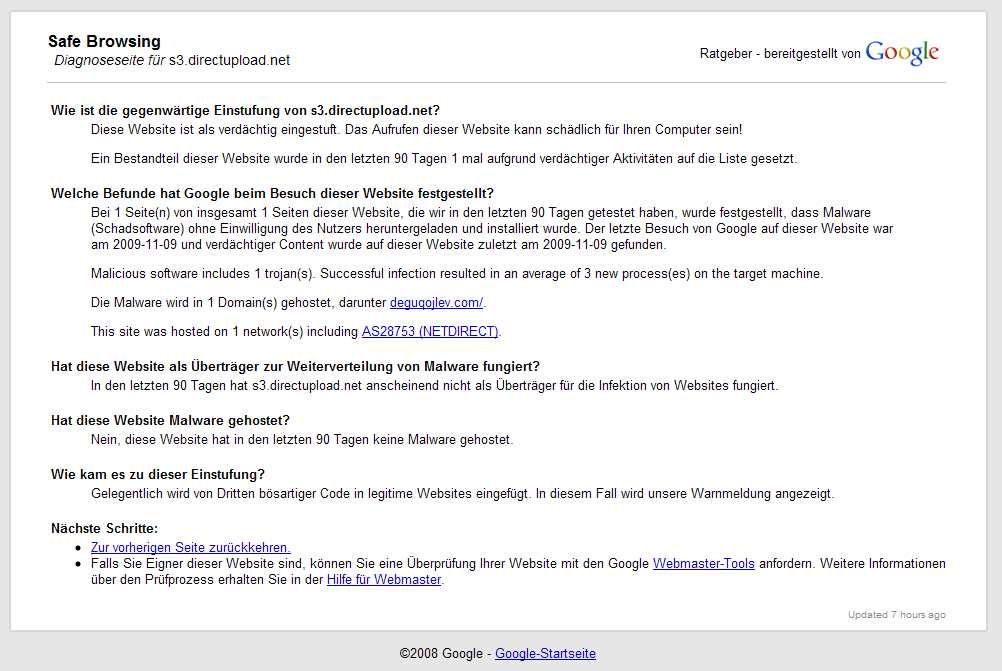
Task: Click the text 'Die Malware wird in 1 Domain(s) gehostet, darunter'
Action: (238, 302)
